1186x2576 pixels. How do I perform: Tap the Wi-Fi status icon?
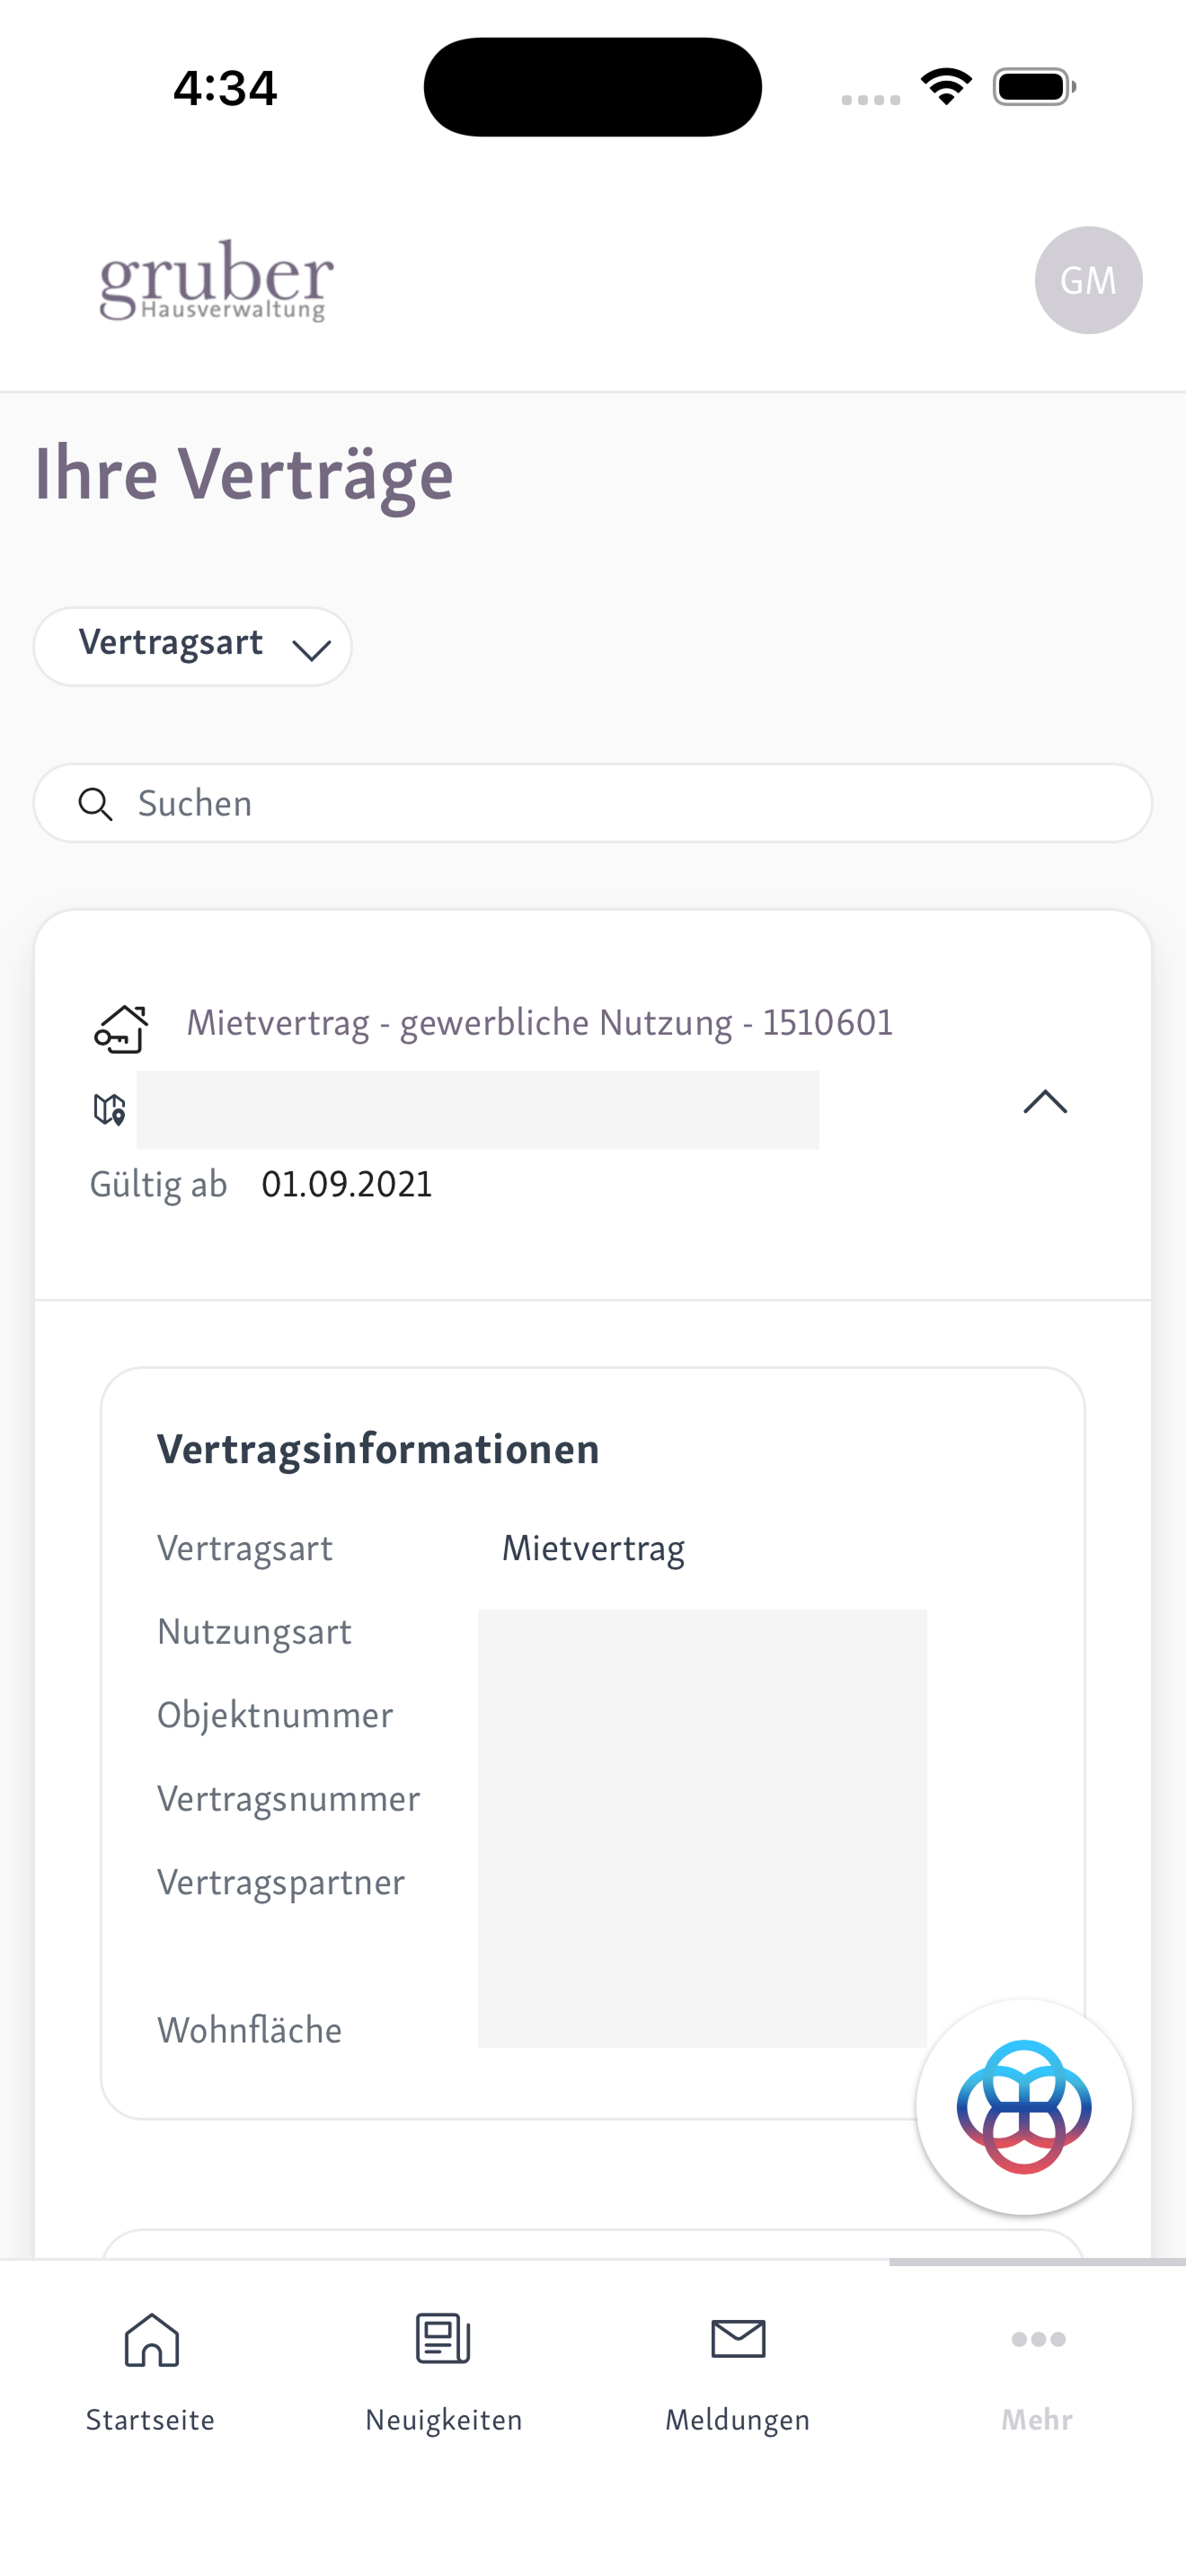tap(946, 87)
